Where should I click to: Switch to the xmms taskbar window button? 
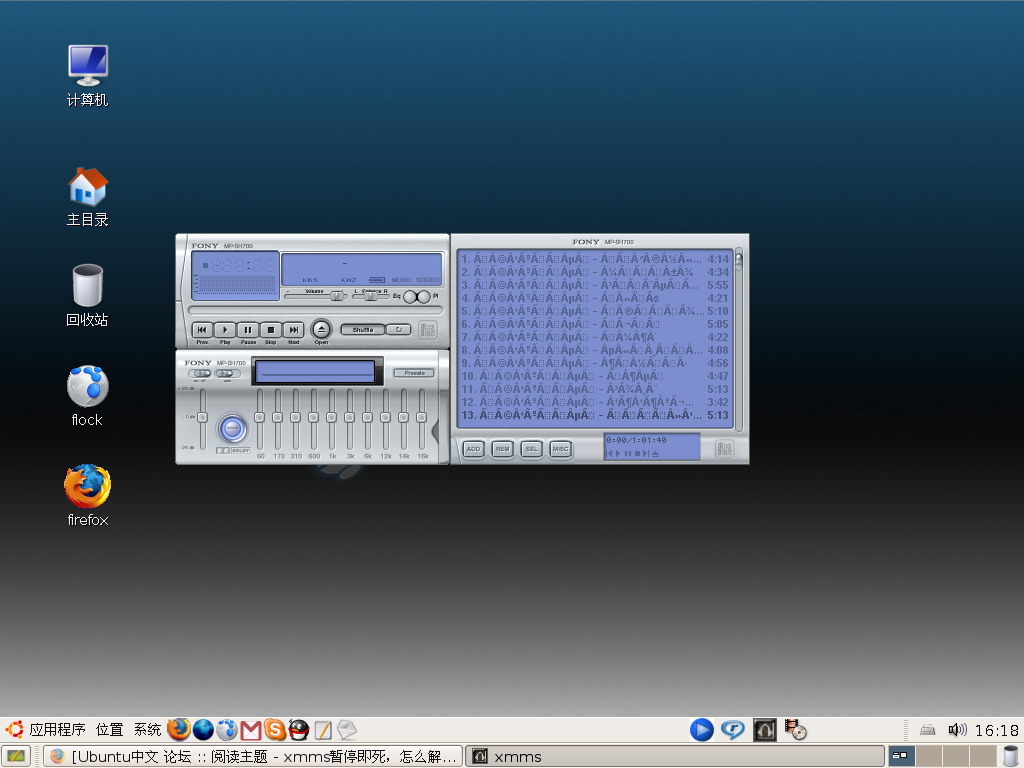coord(675,756)
